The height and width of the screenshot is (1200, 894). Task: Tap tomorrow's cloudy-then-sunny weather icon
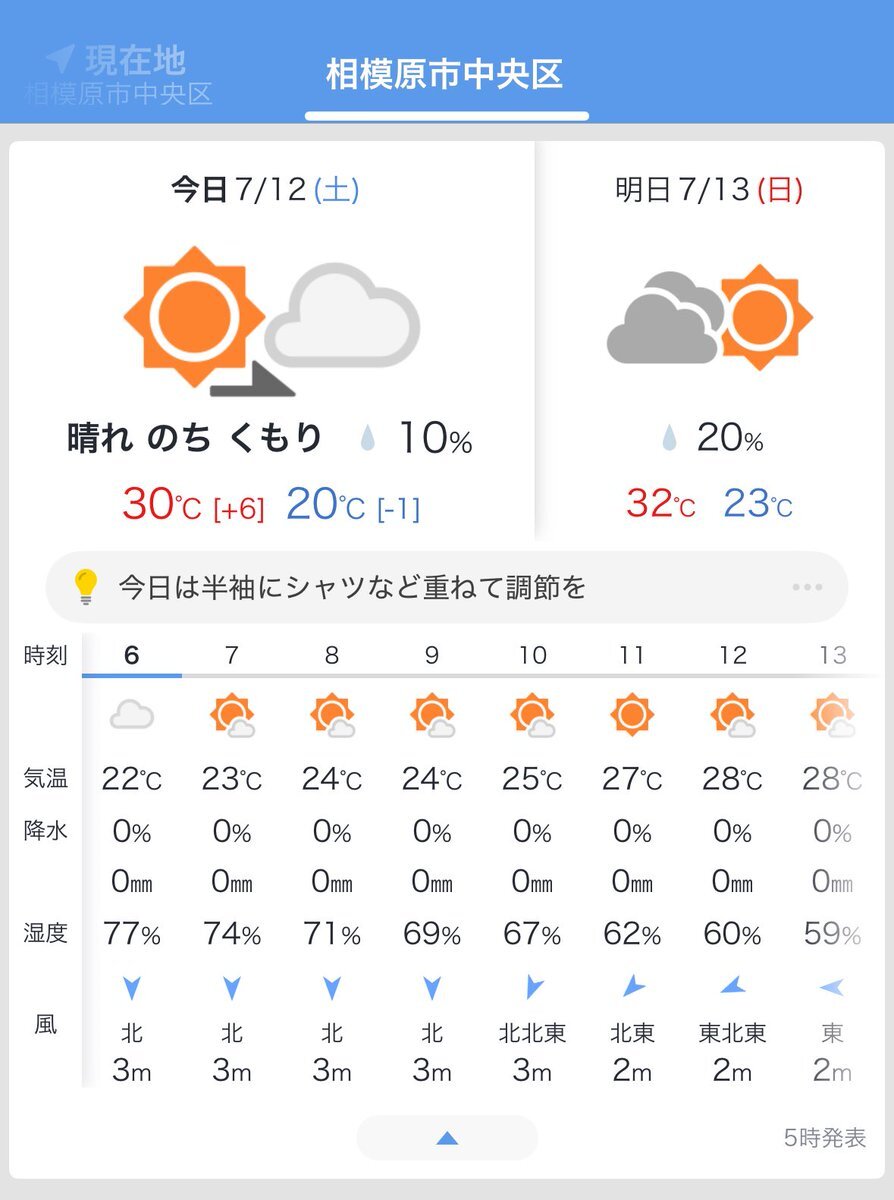[710, 318]
